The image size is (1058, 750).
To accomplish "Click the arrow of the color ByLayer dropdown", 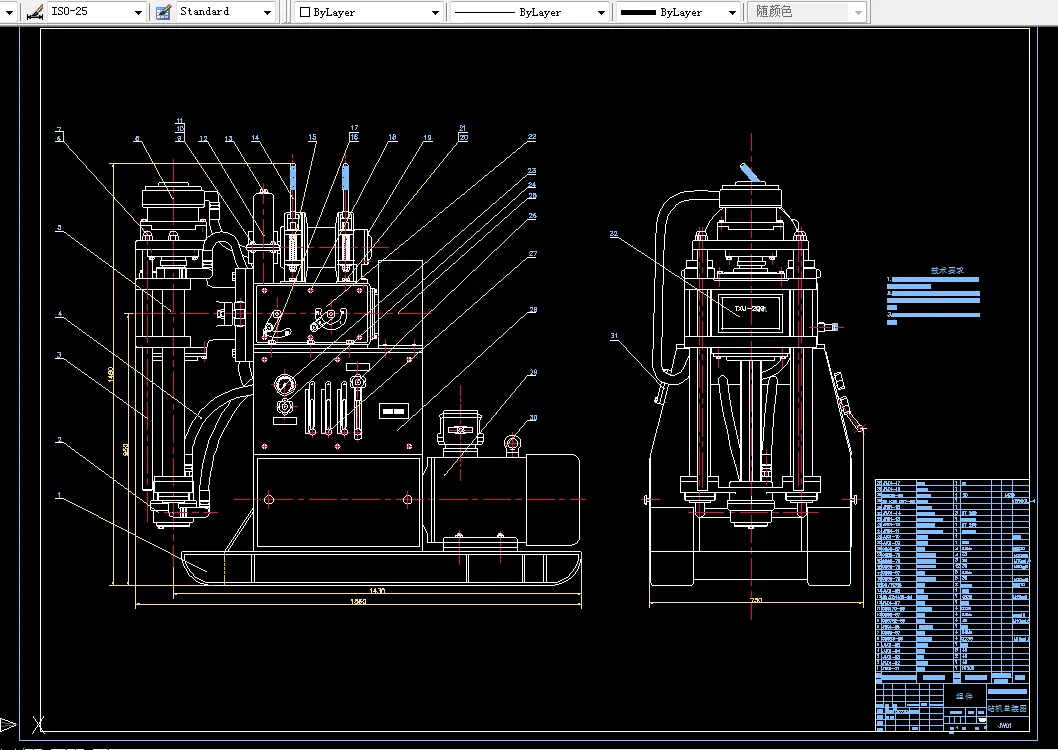I will pos(435,12).
